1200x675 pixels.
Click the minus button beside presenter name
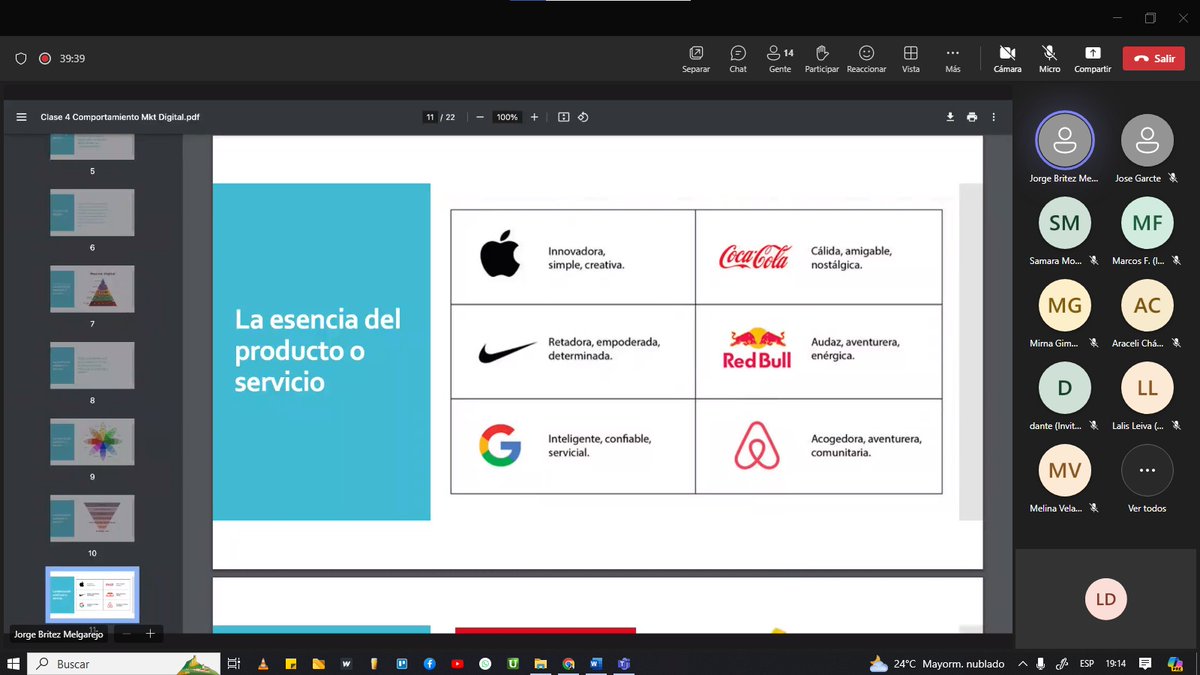126,634
